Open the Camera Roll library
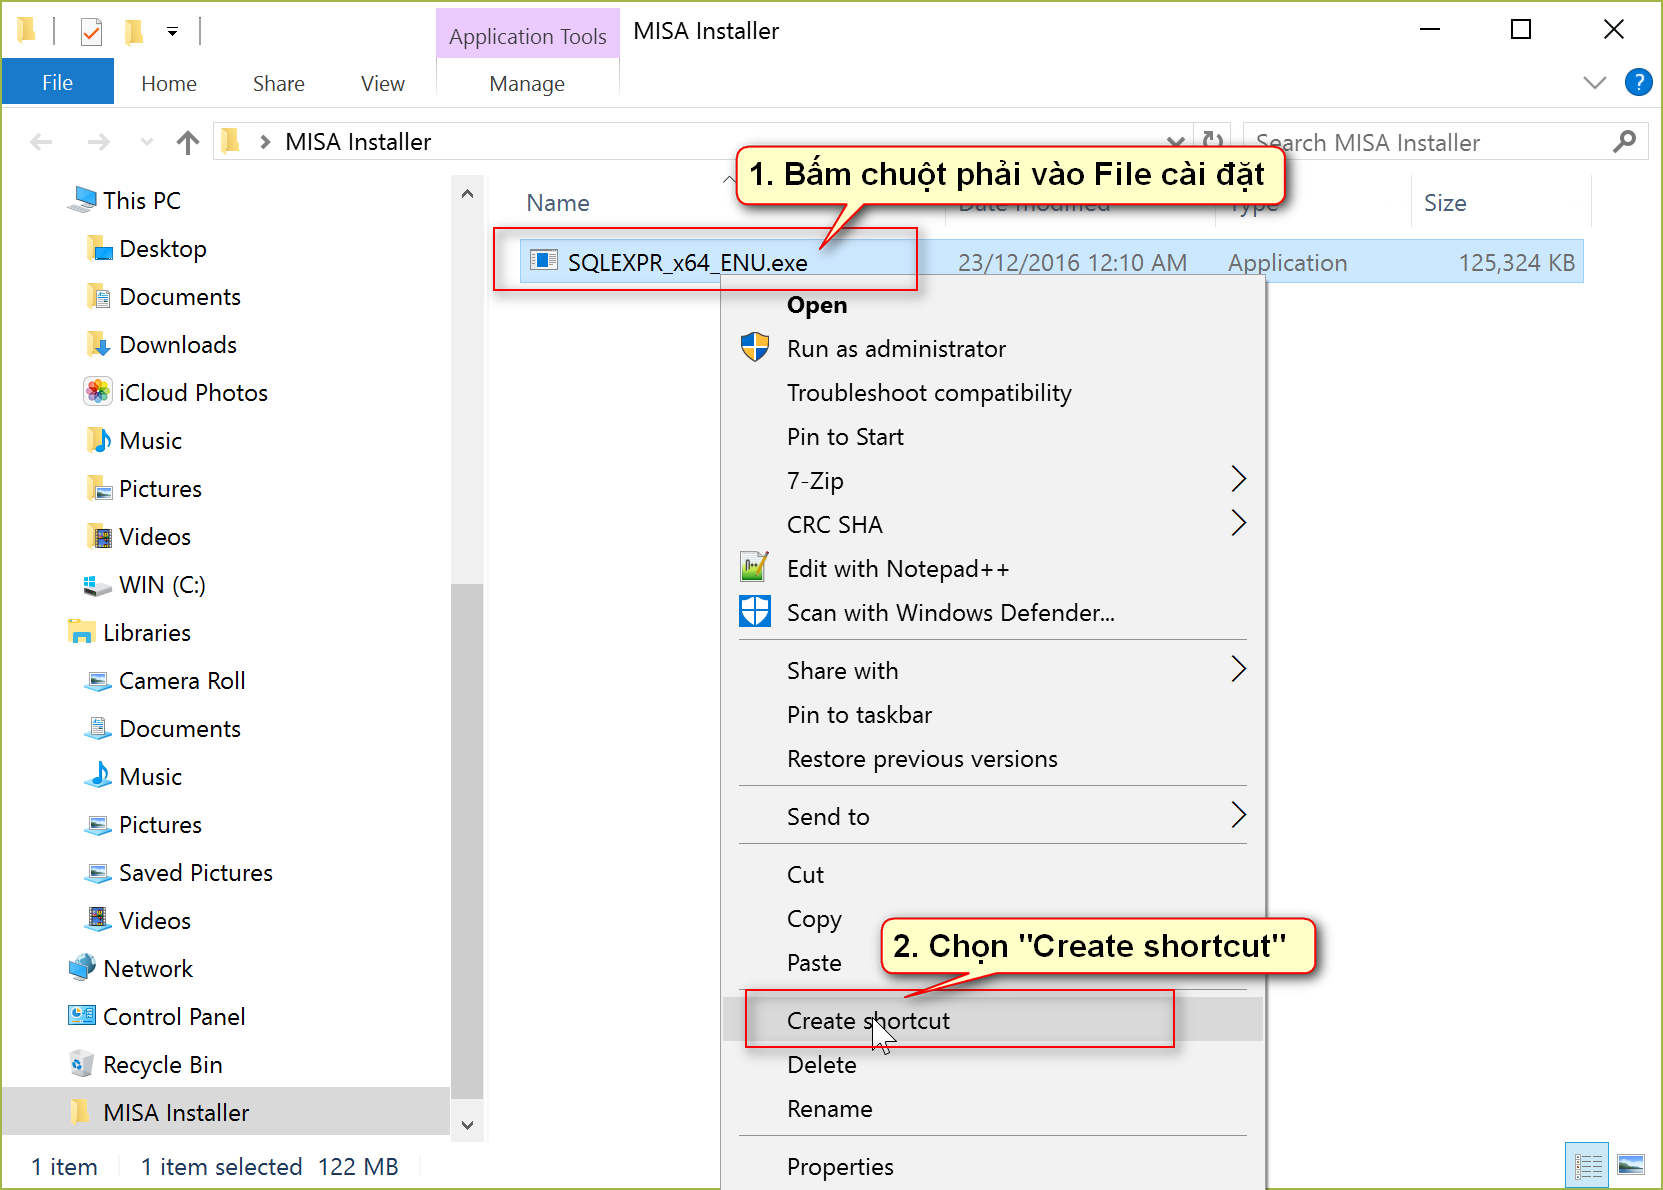1663x1190 pixels. coord(182,680)
